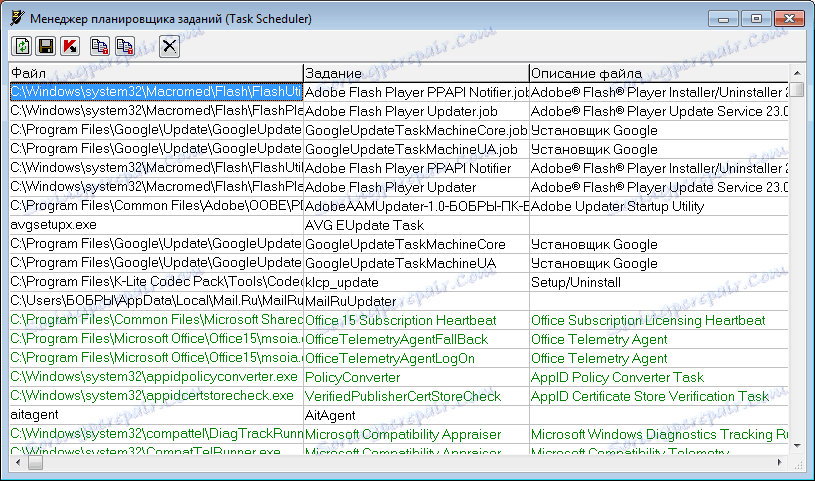
Task: Delete the selected task with the black X icon
Action: (x=169, y=46)
